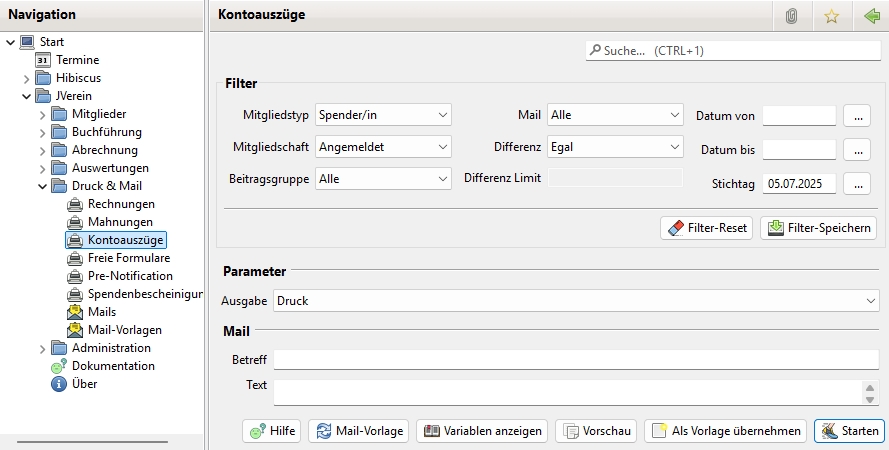The height and width of the screenshot is (450, 889).
Task: Expand the Hibiscus tree node
Action: click(x=27, y=78)
